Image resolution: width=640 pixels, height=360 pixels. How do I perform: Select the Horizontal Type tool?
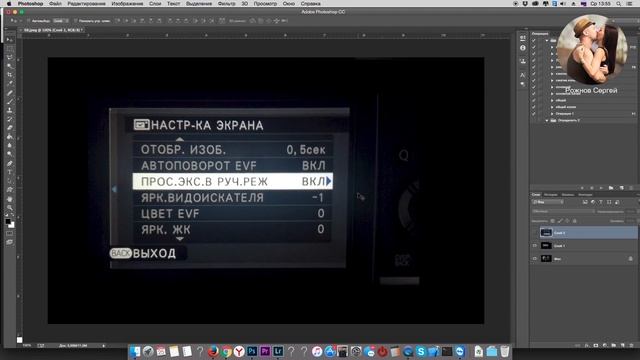click(x=10, y=172)
